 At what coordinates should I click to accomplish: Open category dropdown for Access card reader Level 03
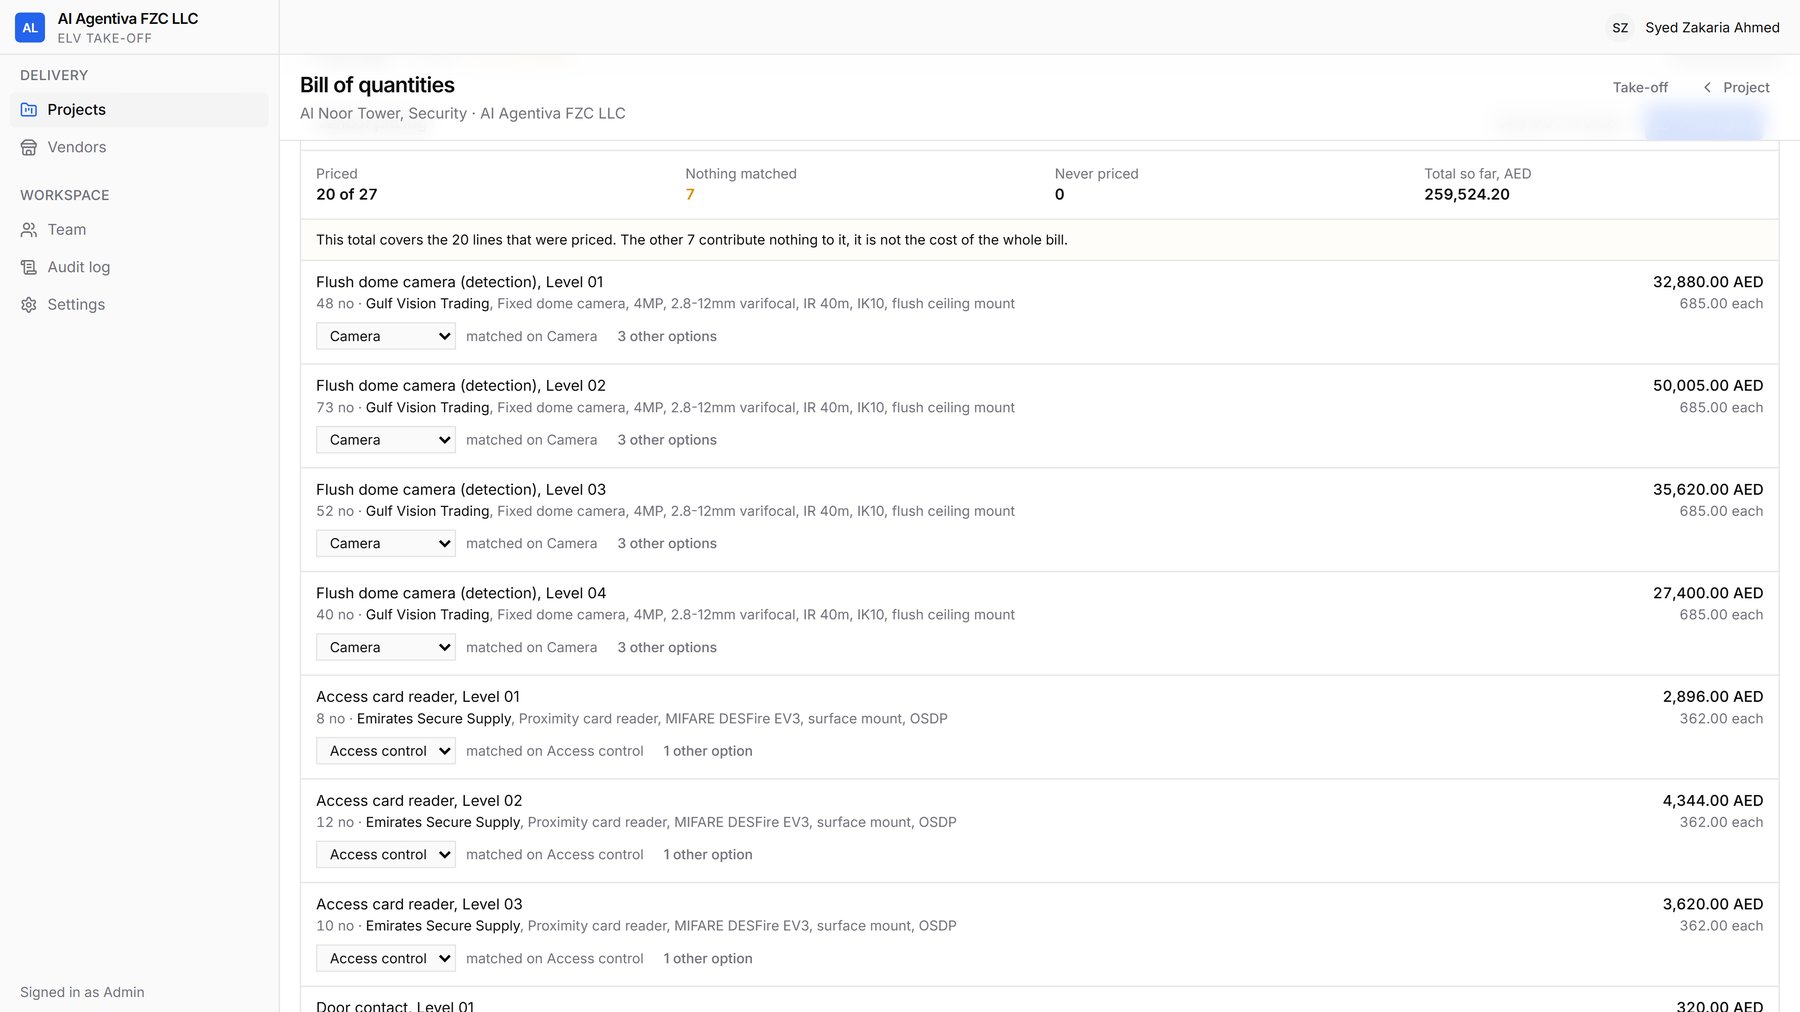pyautogui.click(x=386, y=958)
